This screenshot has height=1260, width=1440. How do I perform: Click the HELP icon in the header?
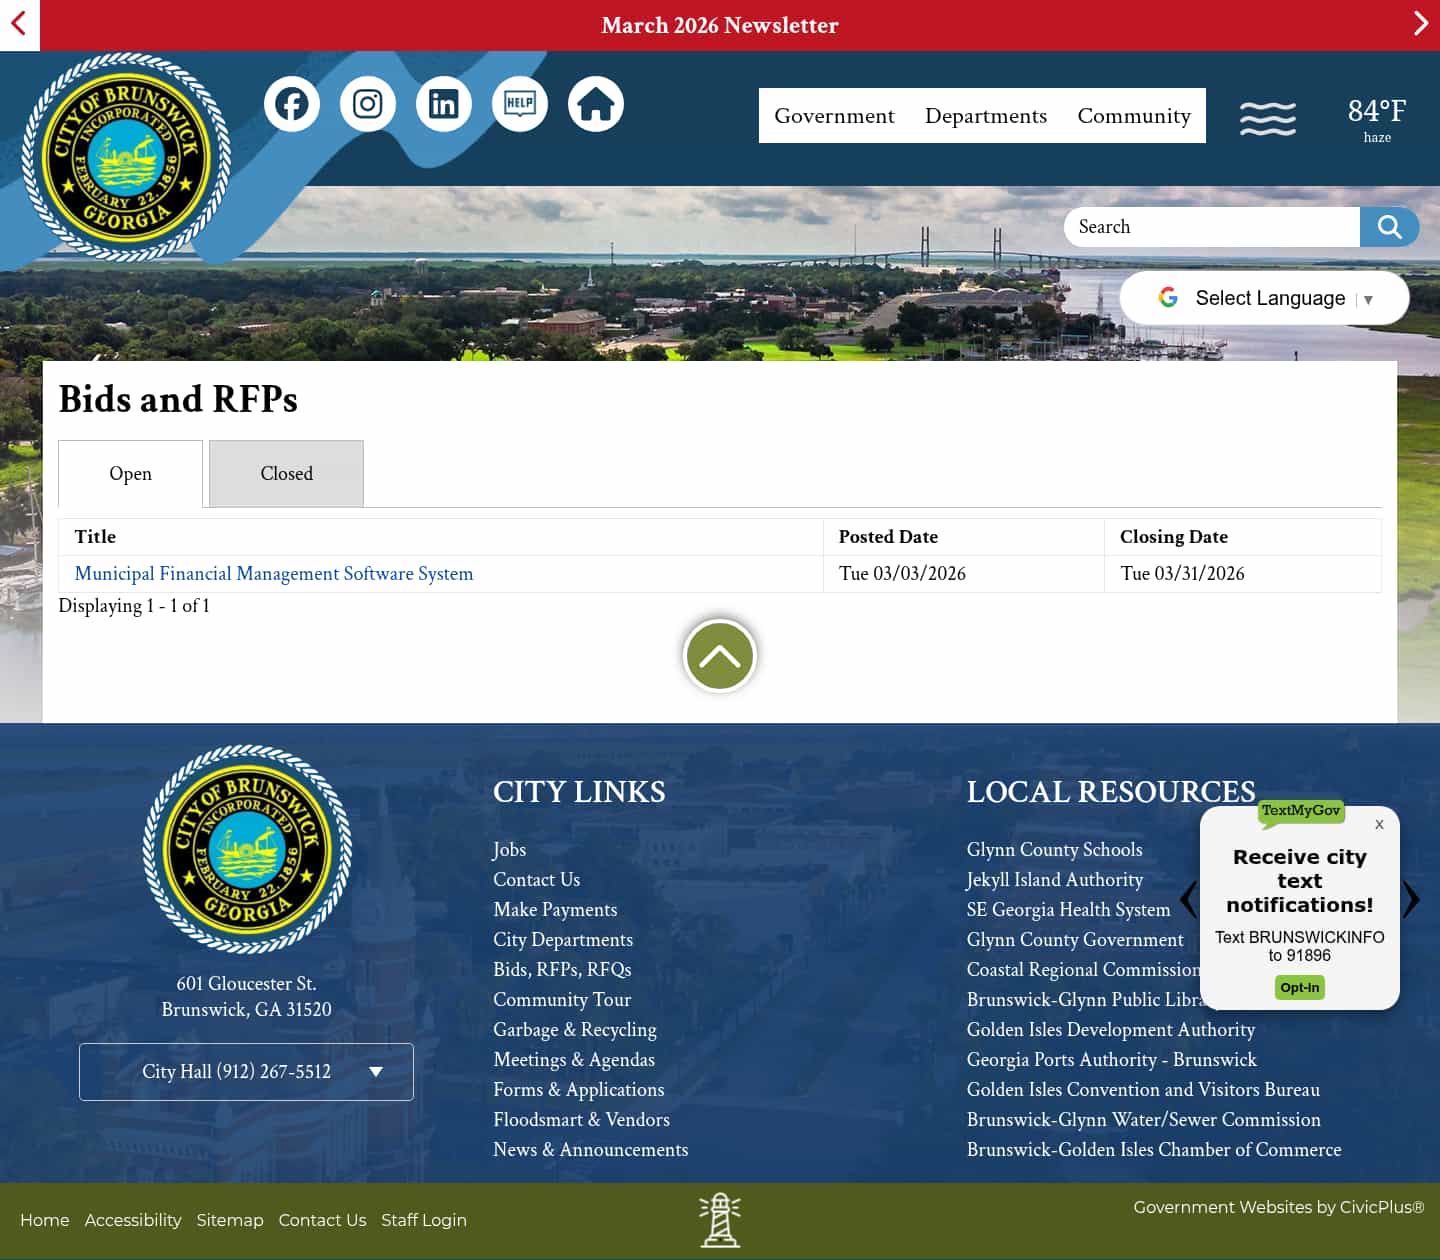click(x=519, y=103)
